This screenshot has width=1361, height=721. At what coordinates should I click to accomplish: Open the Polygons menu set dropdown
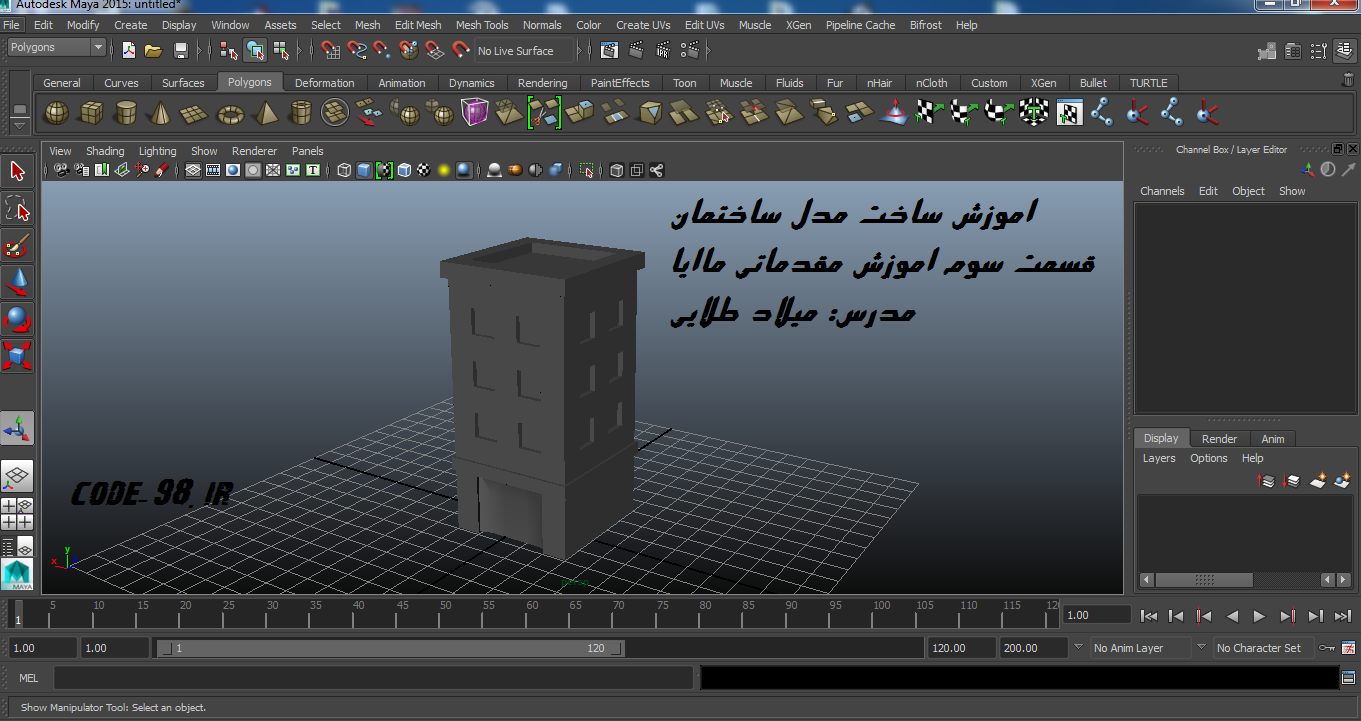point(57,47)
